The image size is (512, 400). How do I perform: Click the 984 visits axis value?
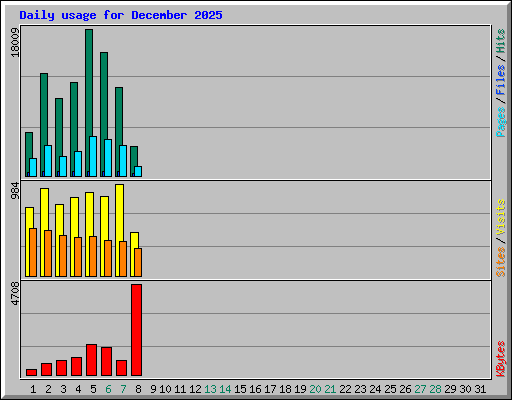(15, 191)
